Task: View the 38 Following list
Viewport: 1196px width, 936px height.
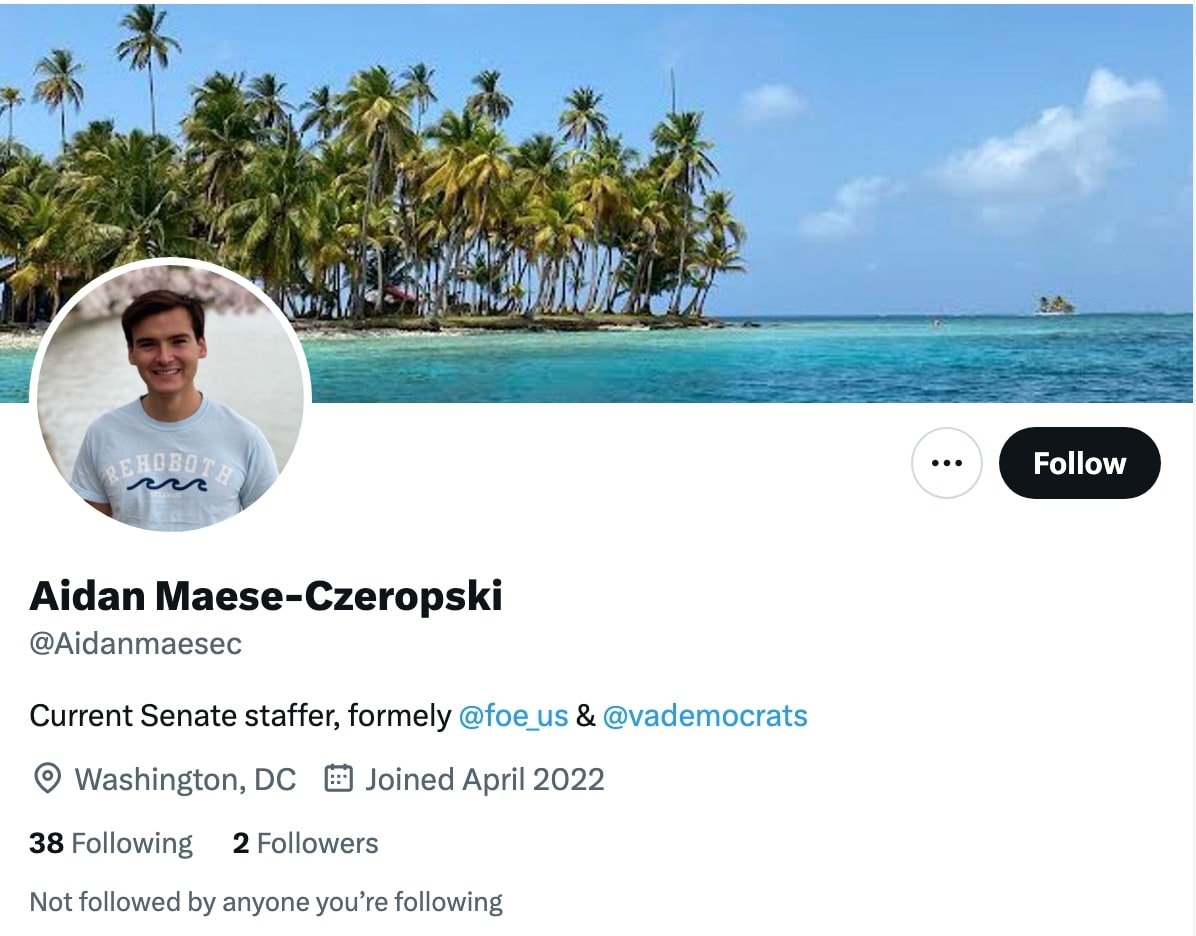Action: click(x=111, y=843)
